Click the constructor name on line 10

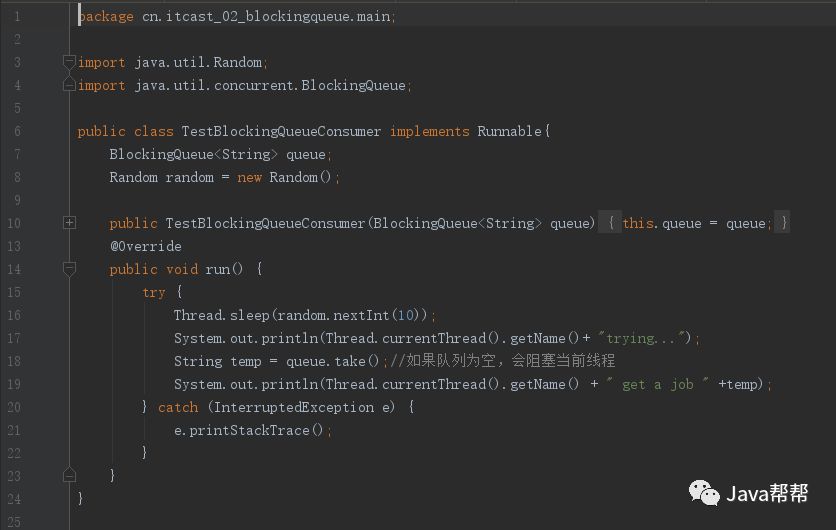(265, 223)
